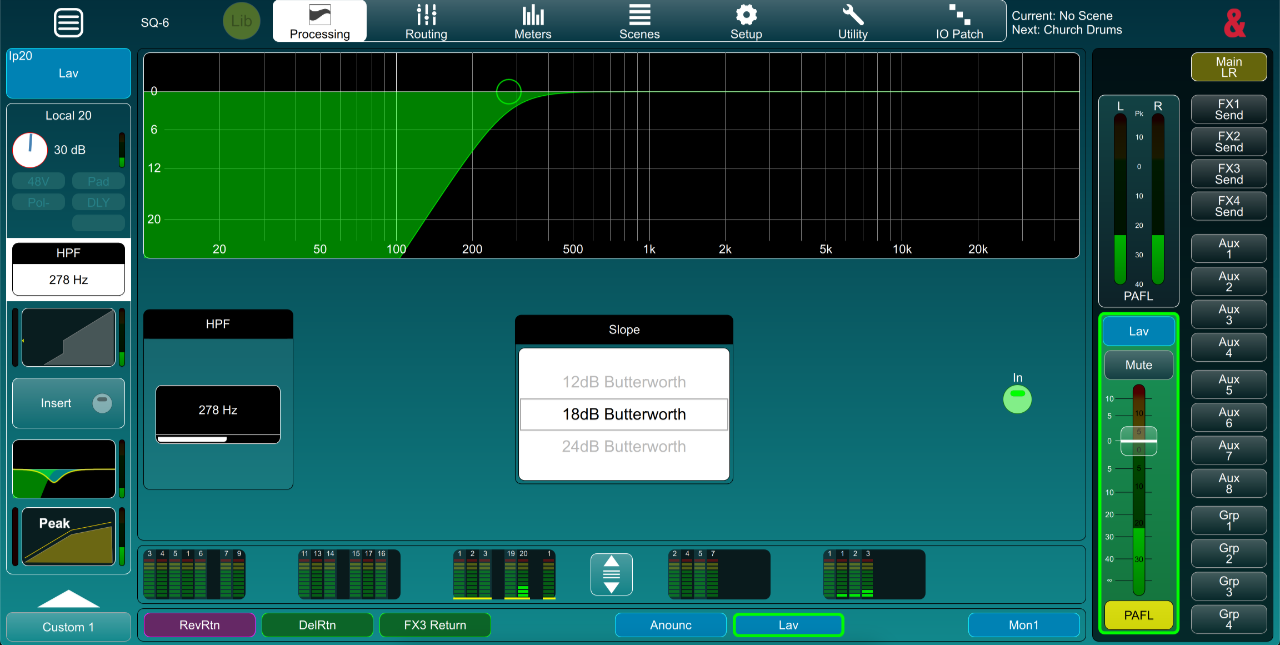Open the Utility screen
The width and height of the screenshot is (1280, 645).
pyautogui.click(x=852, y=21)
